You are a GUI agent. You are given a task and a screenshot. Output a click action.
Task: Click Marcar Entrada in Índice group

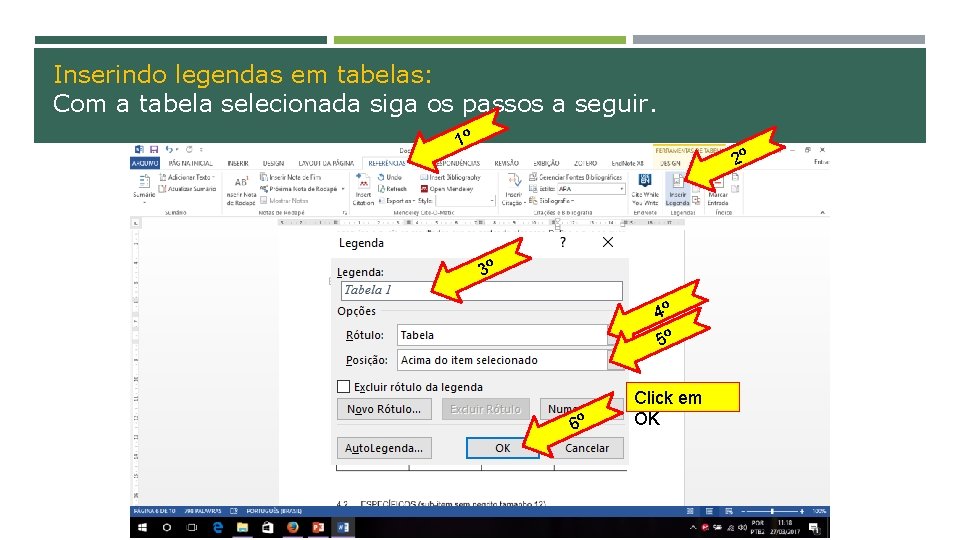[718, 190]
